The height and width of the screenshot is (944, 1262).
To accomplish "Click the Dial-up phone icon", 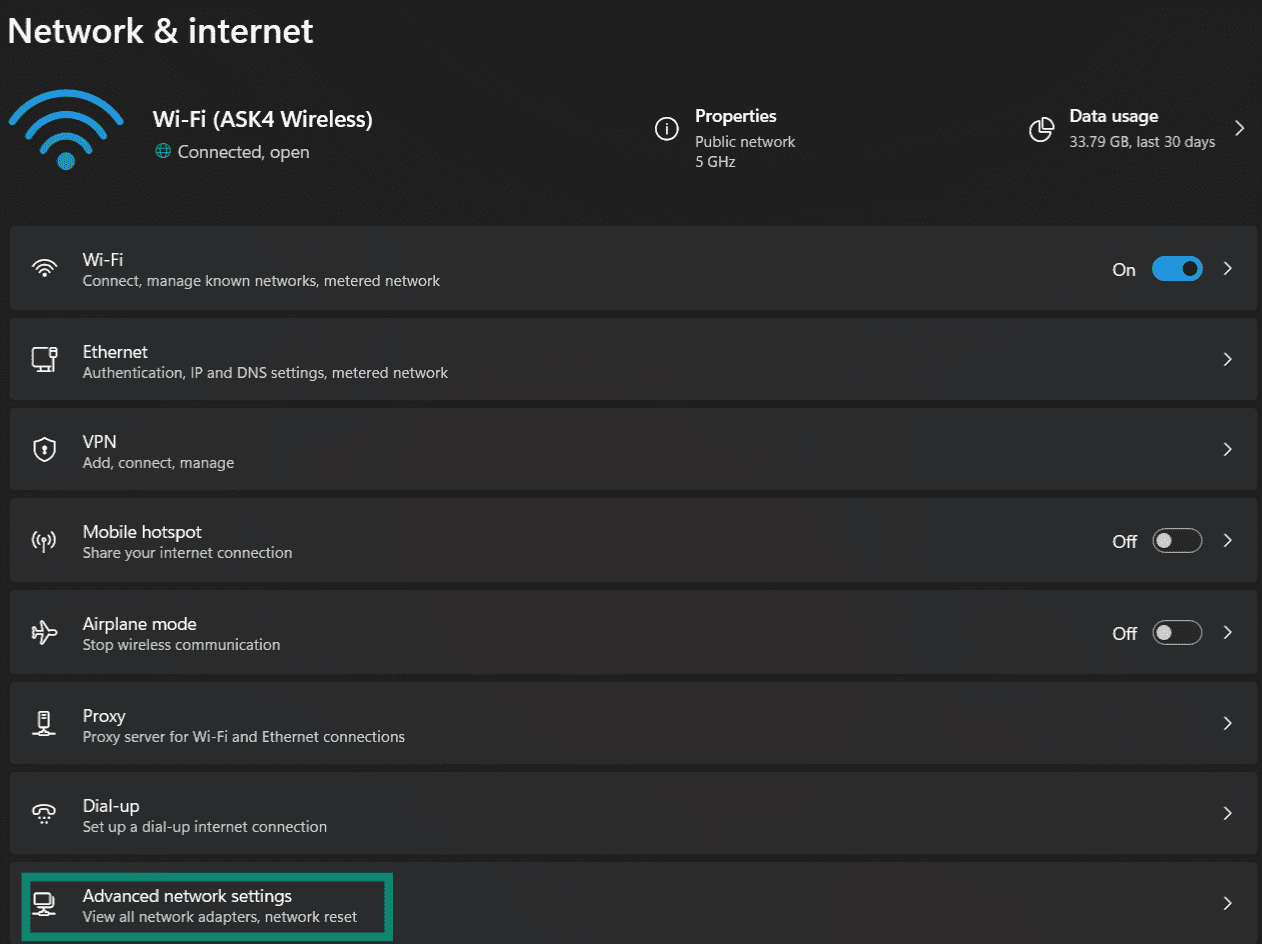I will (x=44, y=813).
